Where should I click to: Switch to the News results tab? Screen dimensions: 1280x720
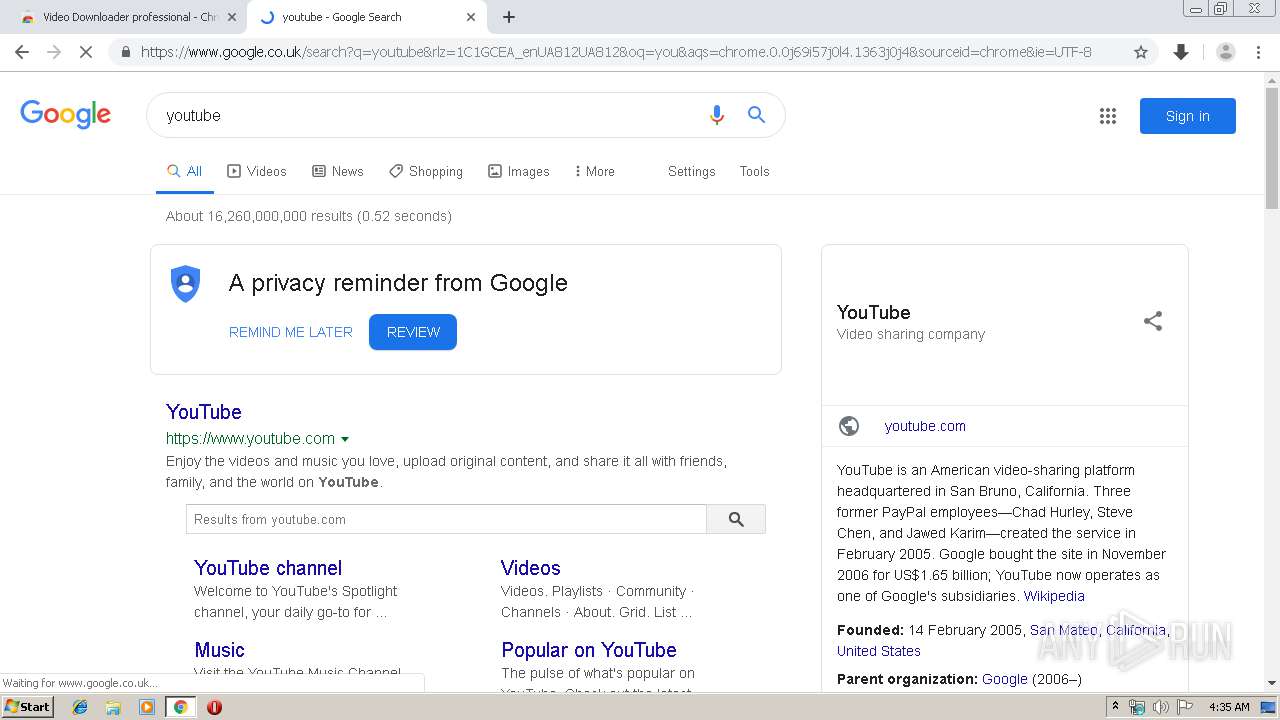(338, 171)
